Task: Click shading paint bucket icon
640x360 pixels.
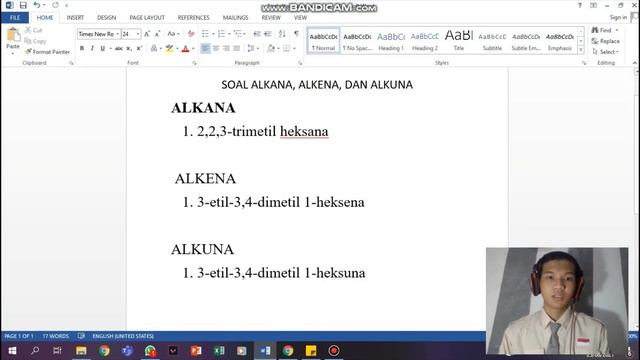Action: point(271,49)
